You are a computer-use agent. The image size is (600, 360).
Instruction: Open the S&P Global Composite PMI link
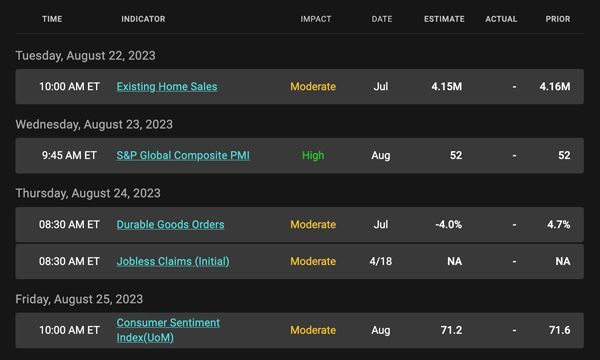pyautogui.click(x=183, y=155)
